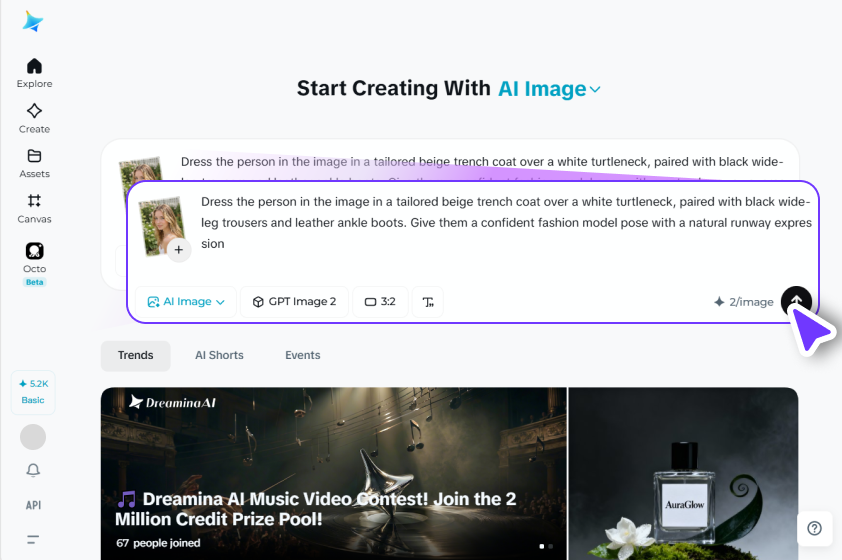This screenshot has height=560, width=842.
Task: Click the user profile avatar
Action: [33, 437]
